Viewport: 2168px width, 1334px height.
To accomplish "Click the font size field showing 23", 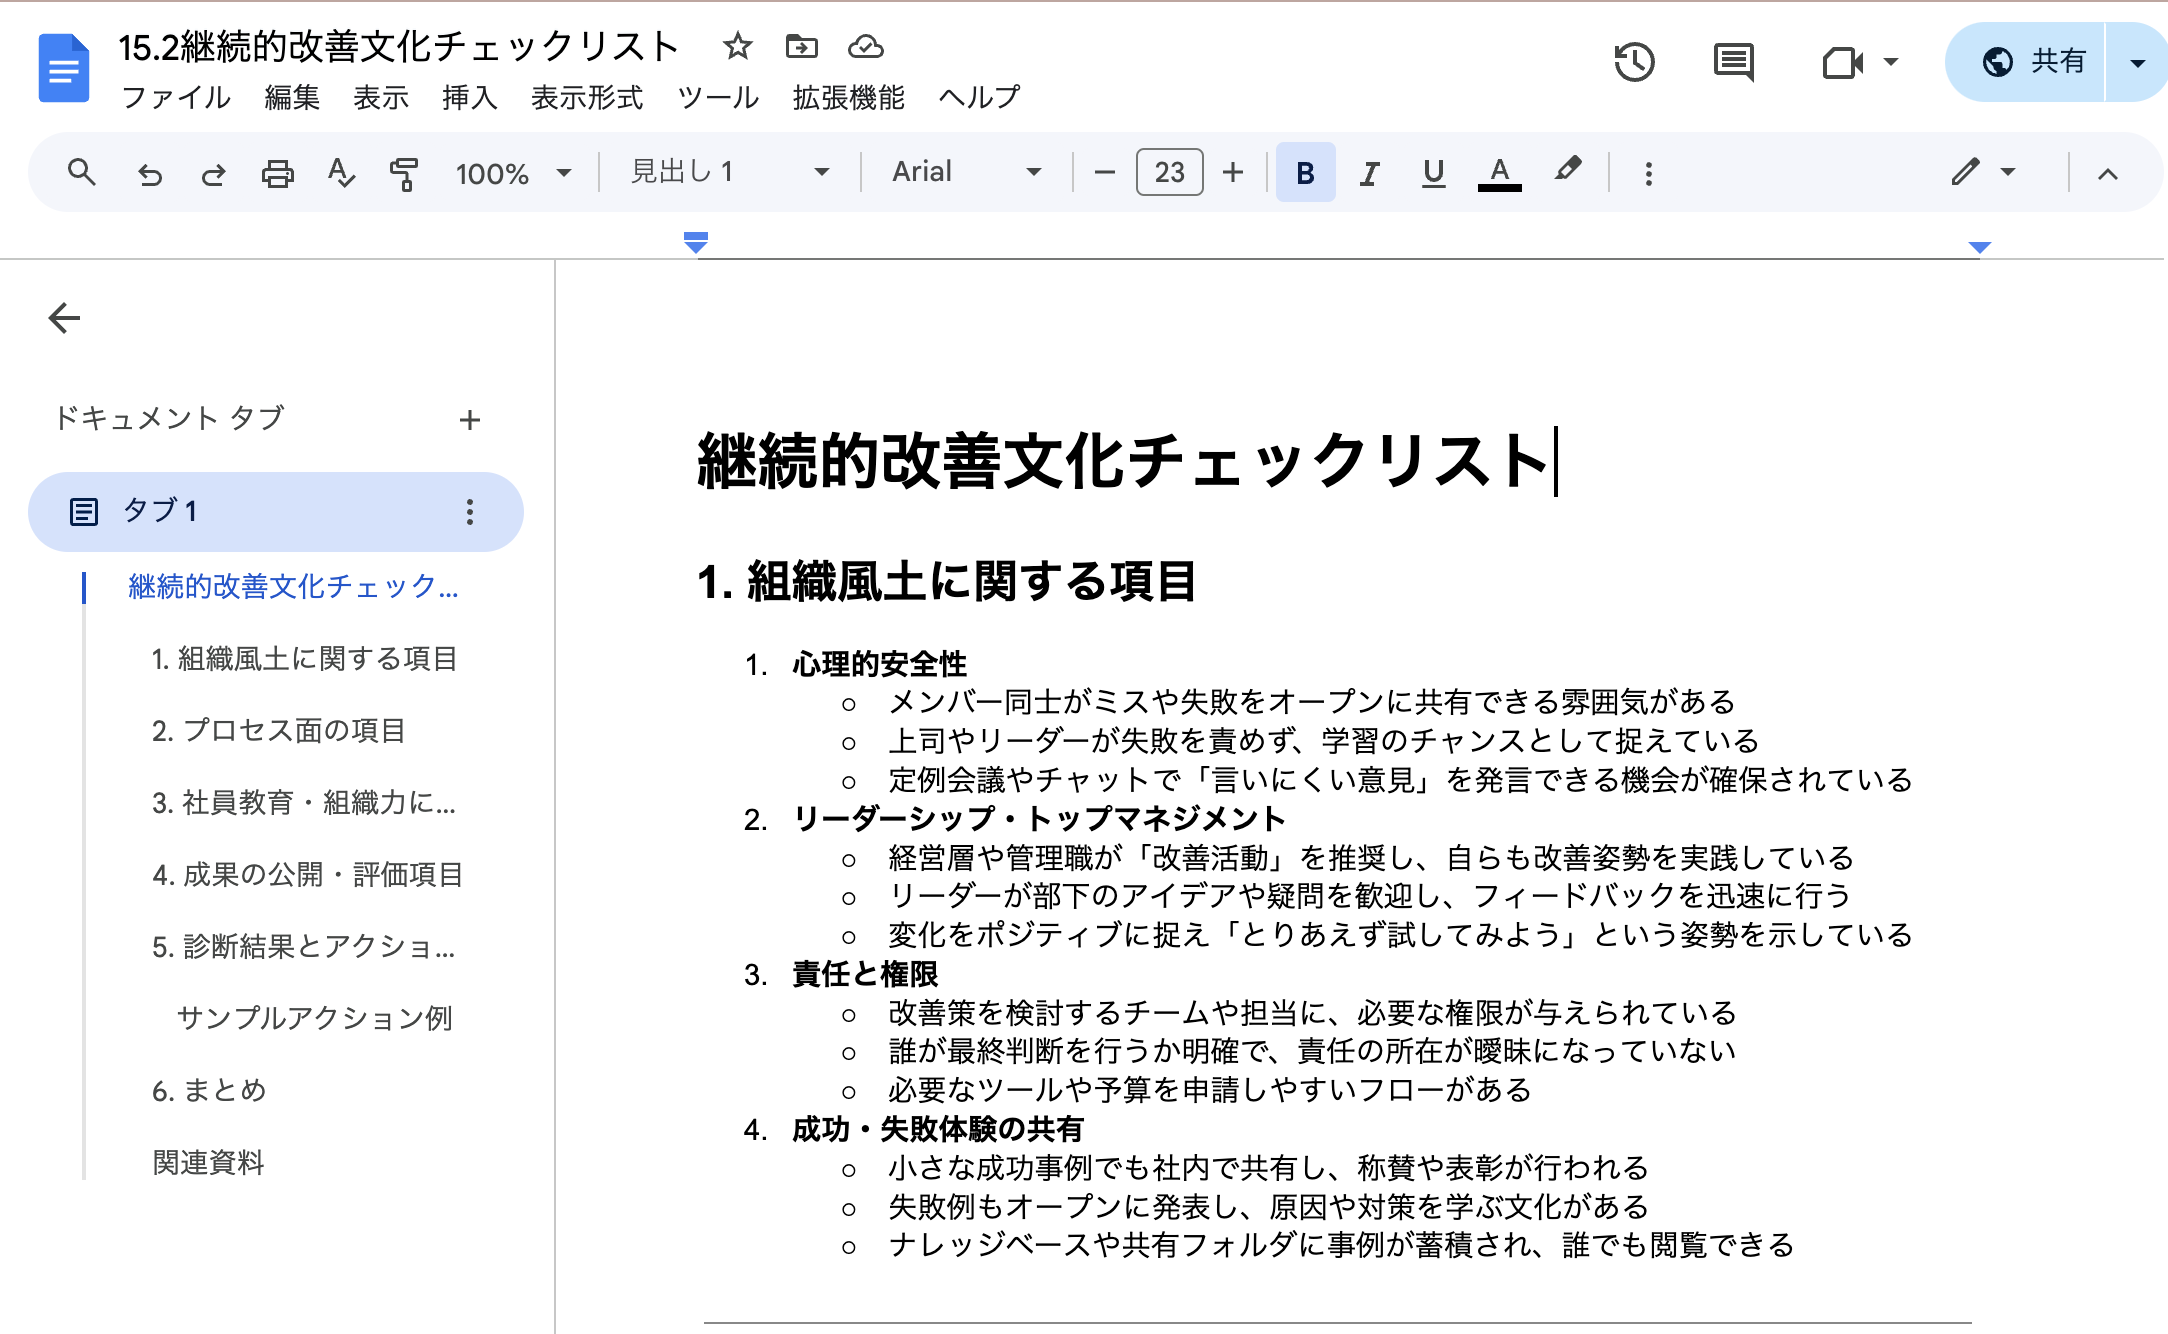I will [x=1169, y=171].
